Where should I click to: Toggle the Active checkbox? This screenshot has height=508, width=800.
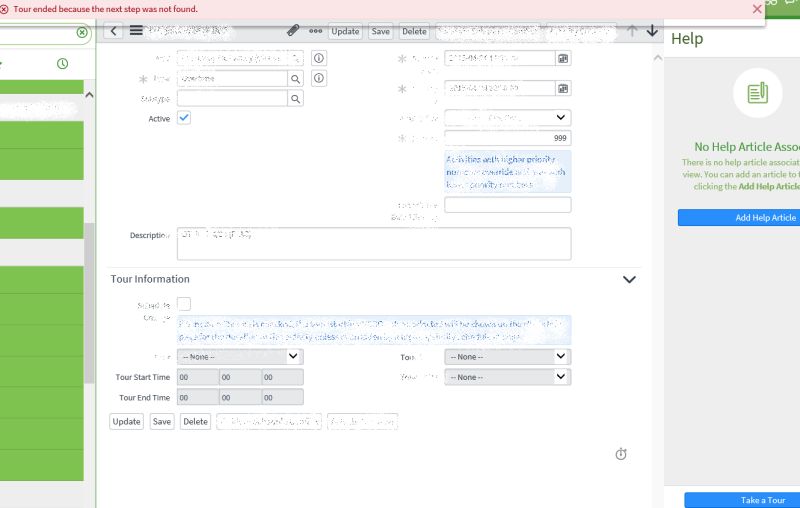click(184, 118)
